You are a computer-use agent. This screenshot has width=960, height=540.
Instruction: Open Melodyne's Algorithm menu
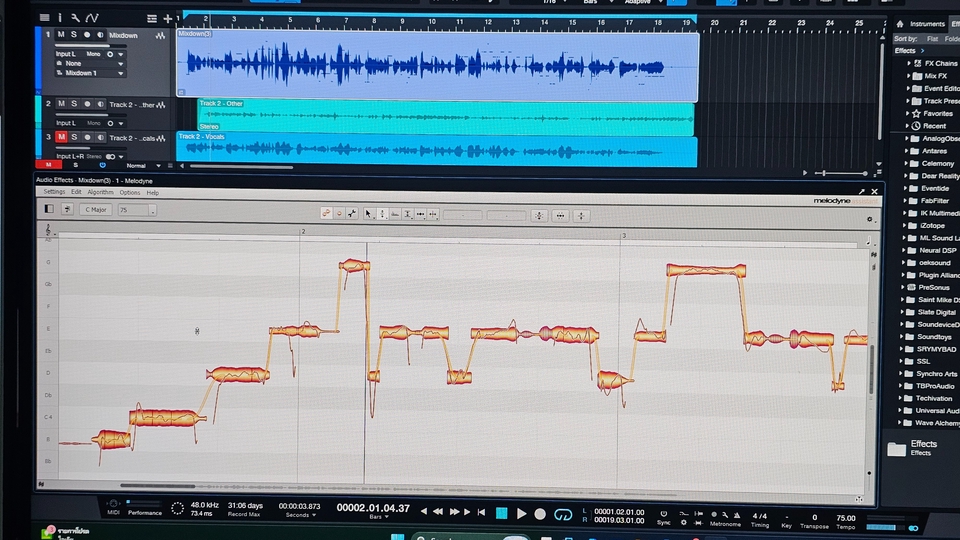point(100,192)
